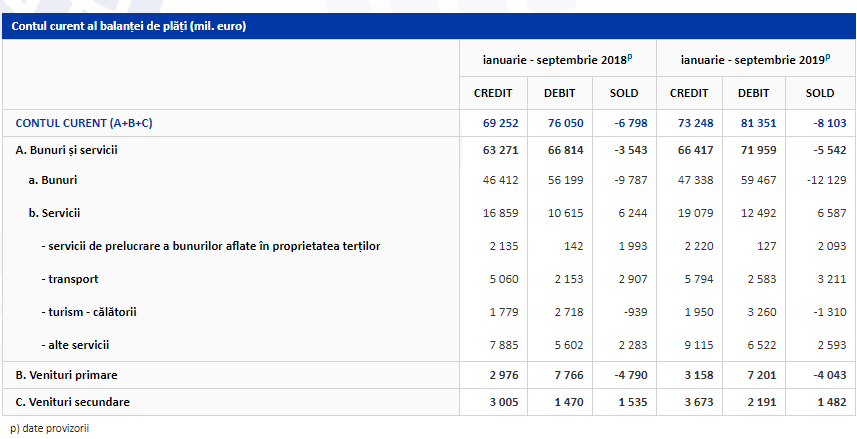The width and height of the screenshot is (857, 439).
Task: Click the 'p) date provizorii' footnote
Action: pyautogui.click(x=49, y=428)
